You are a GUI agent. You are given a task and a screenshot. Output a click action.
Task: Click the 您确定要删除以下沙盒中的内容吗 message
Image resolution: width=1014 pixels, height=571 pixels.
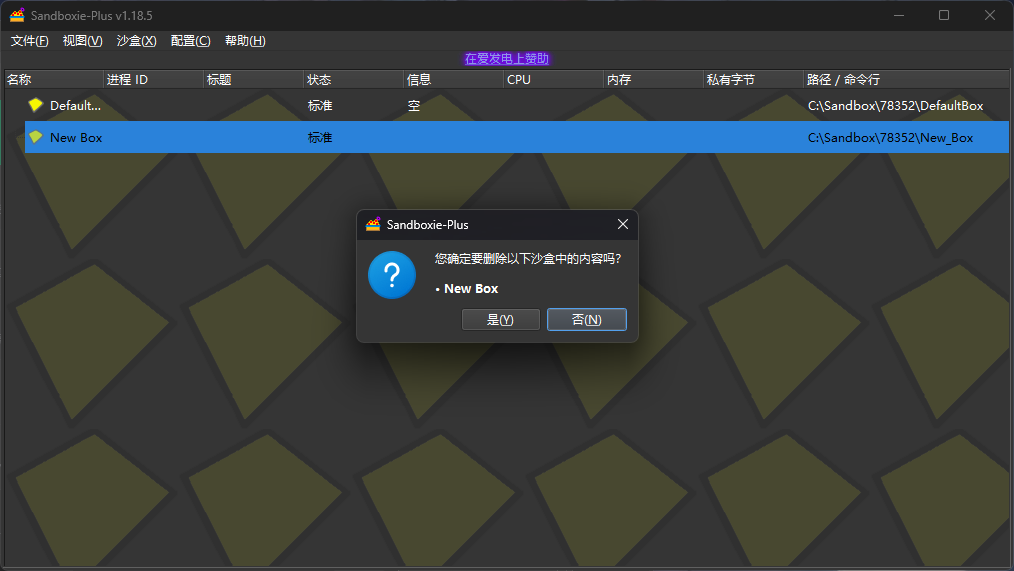click(x=528, y=259)
